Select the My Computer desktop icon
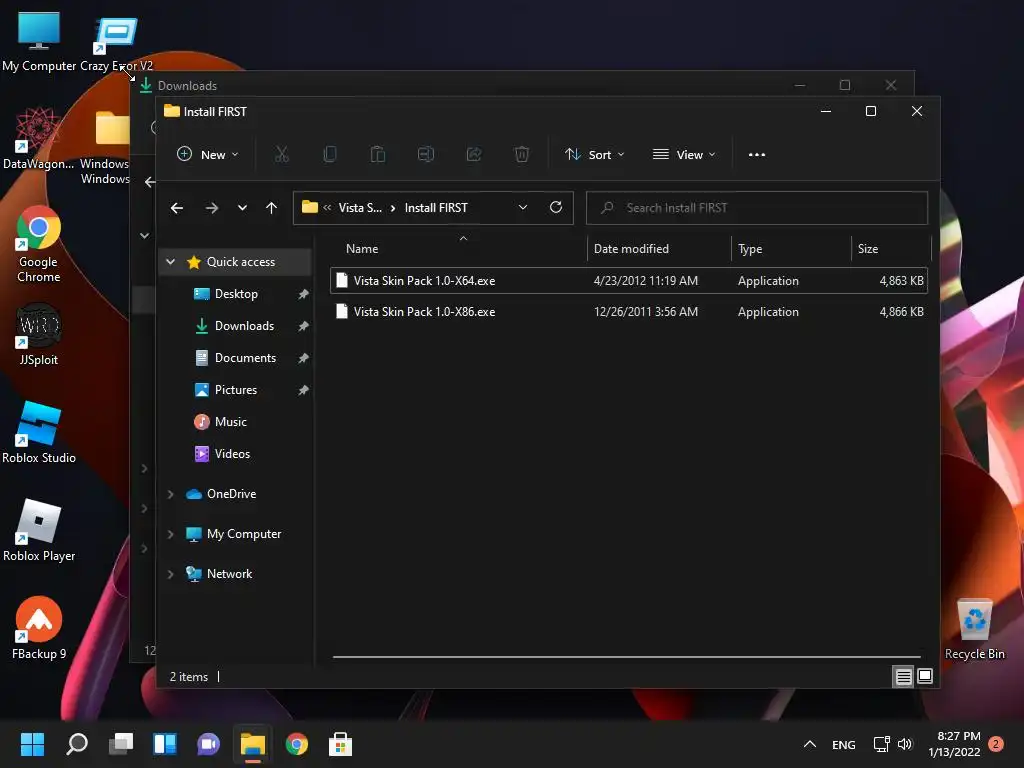This screenshot has height=768, width=1024. [x=39, y=41]
